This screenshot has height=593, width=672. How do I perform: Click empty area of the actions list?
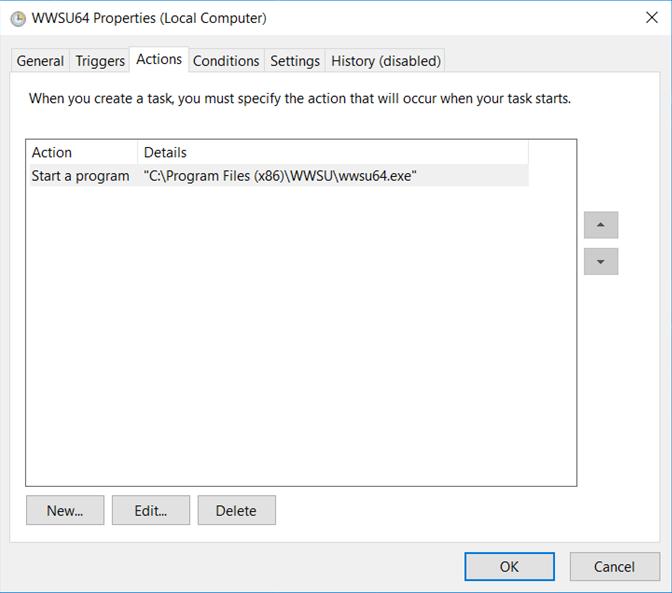(300, 334)
